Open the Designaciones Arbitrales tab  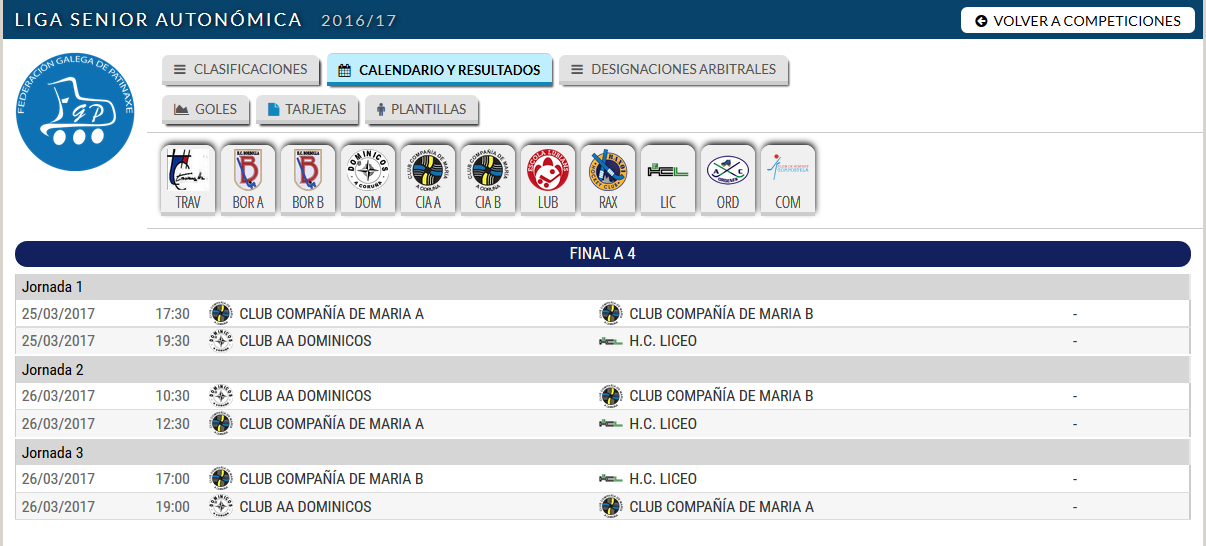tap(673, 70)
